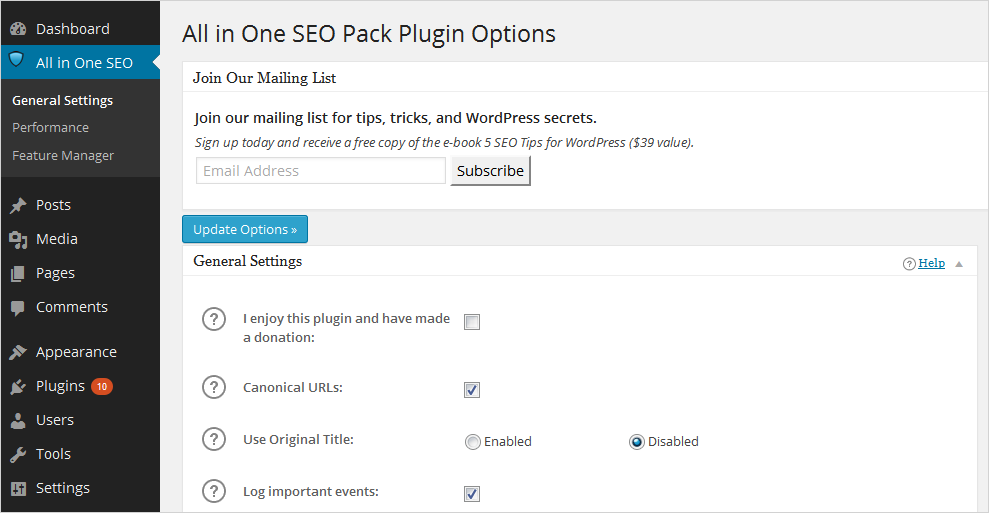Click help icon next to Use Original Title
Image resolution: width=989 pixels, height=513 pixels.
pos(214,439)
